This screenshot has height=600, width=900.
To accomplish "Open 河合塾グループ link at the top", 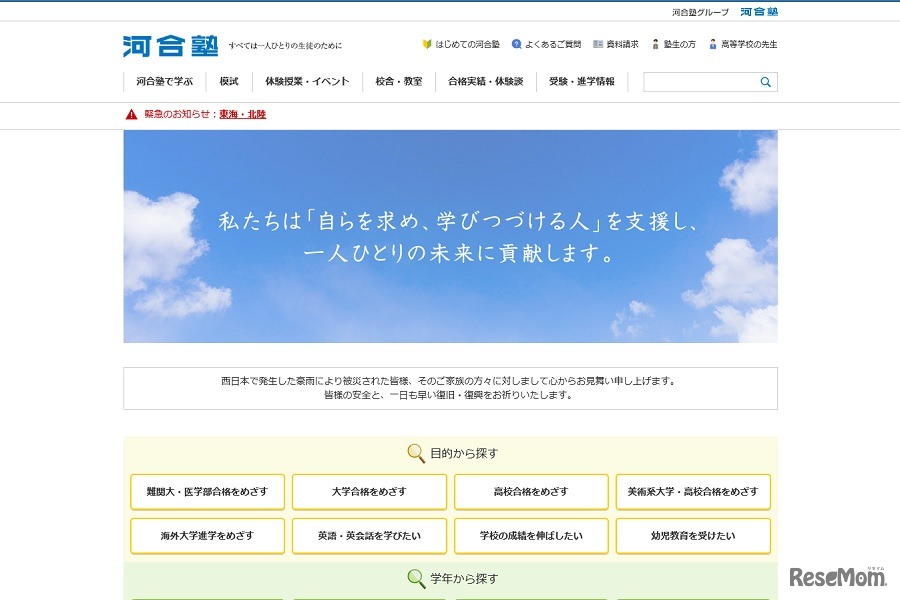I will click(701, 9).
